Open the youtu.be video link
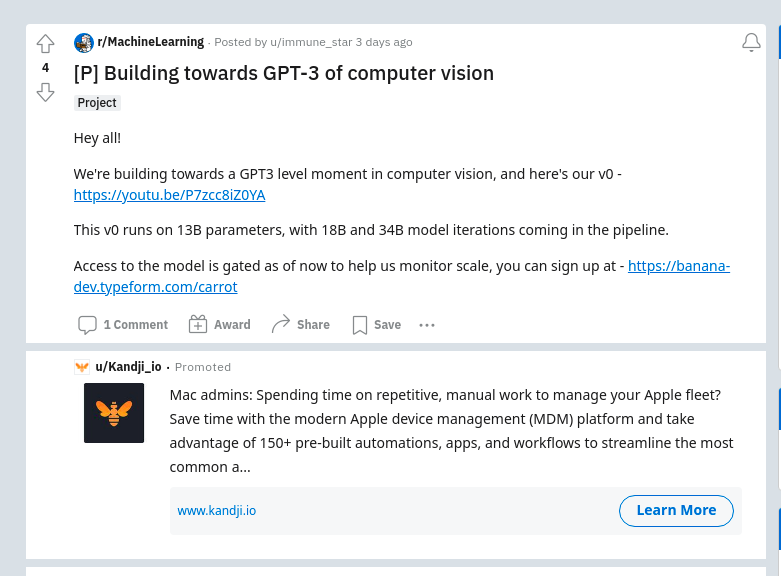Image resolution: width=781 pixels, height=576 pixels. [x=169, y=195]
